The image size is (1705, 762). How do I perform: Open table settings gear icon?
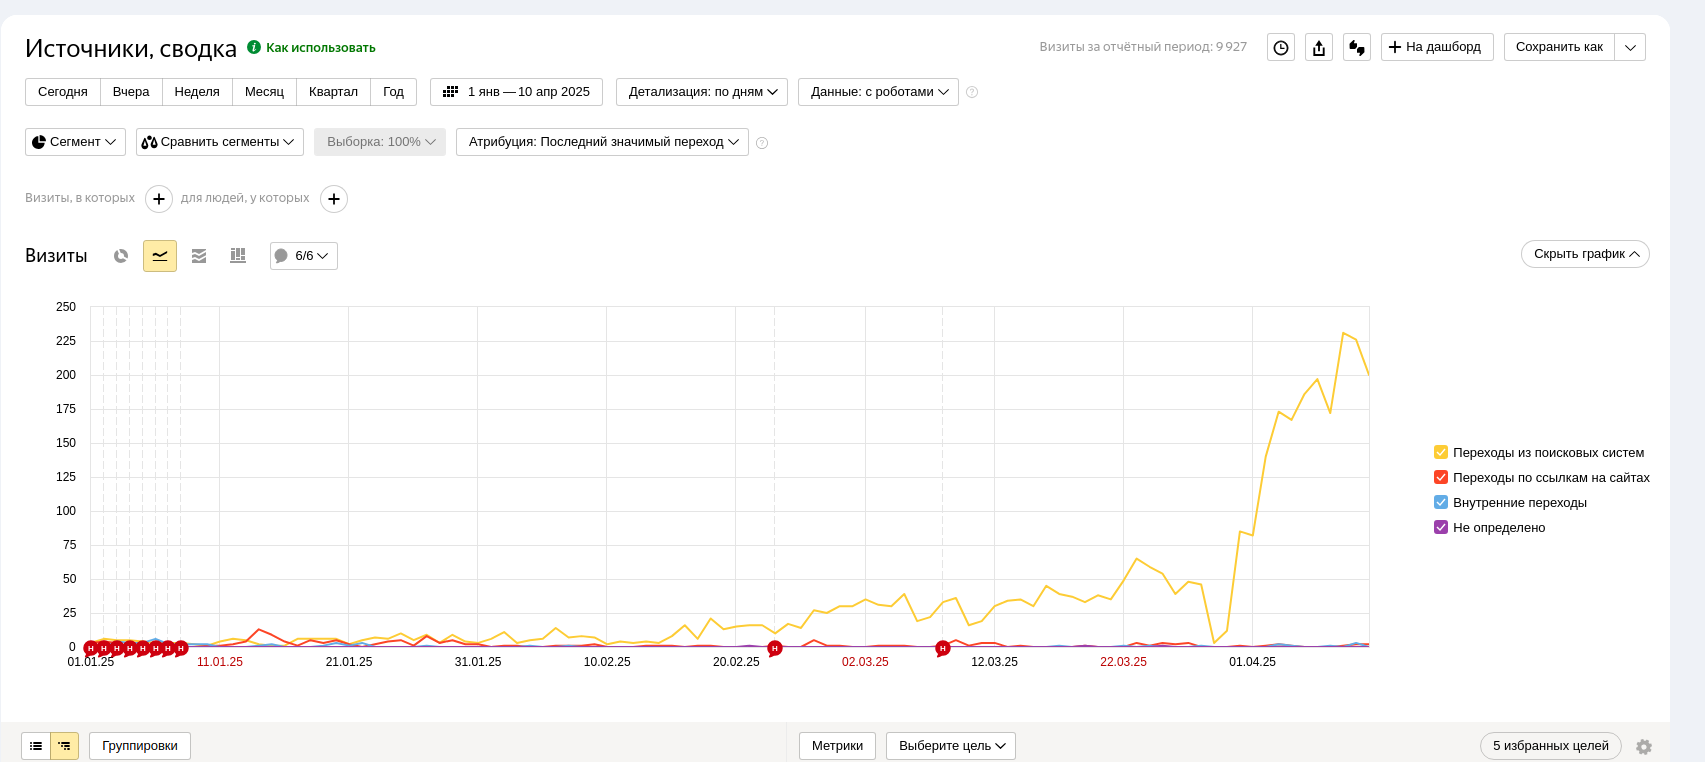coord(1644,746)
